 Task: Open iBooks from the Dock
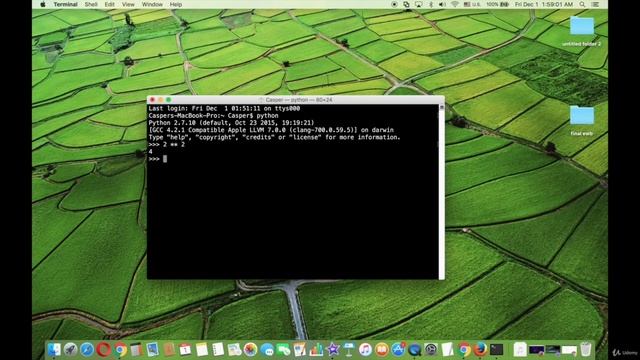382,349
